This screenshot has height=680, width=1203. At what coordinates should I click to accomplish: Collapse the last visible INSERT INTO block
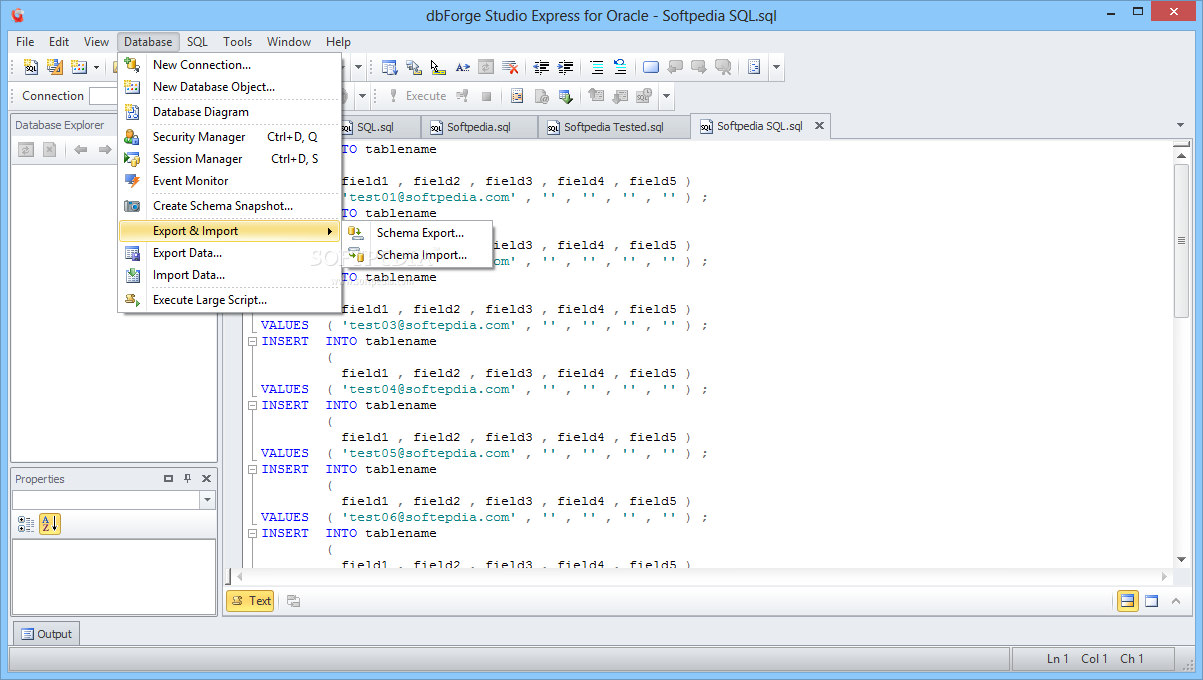pos(253,533)
